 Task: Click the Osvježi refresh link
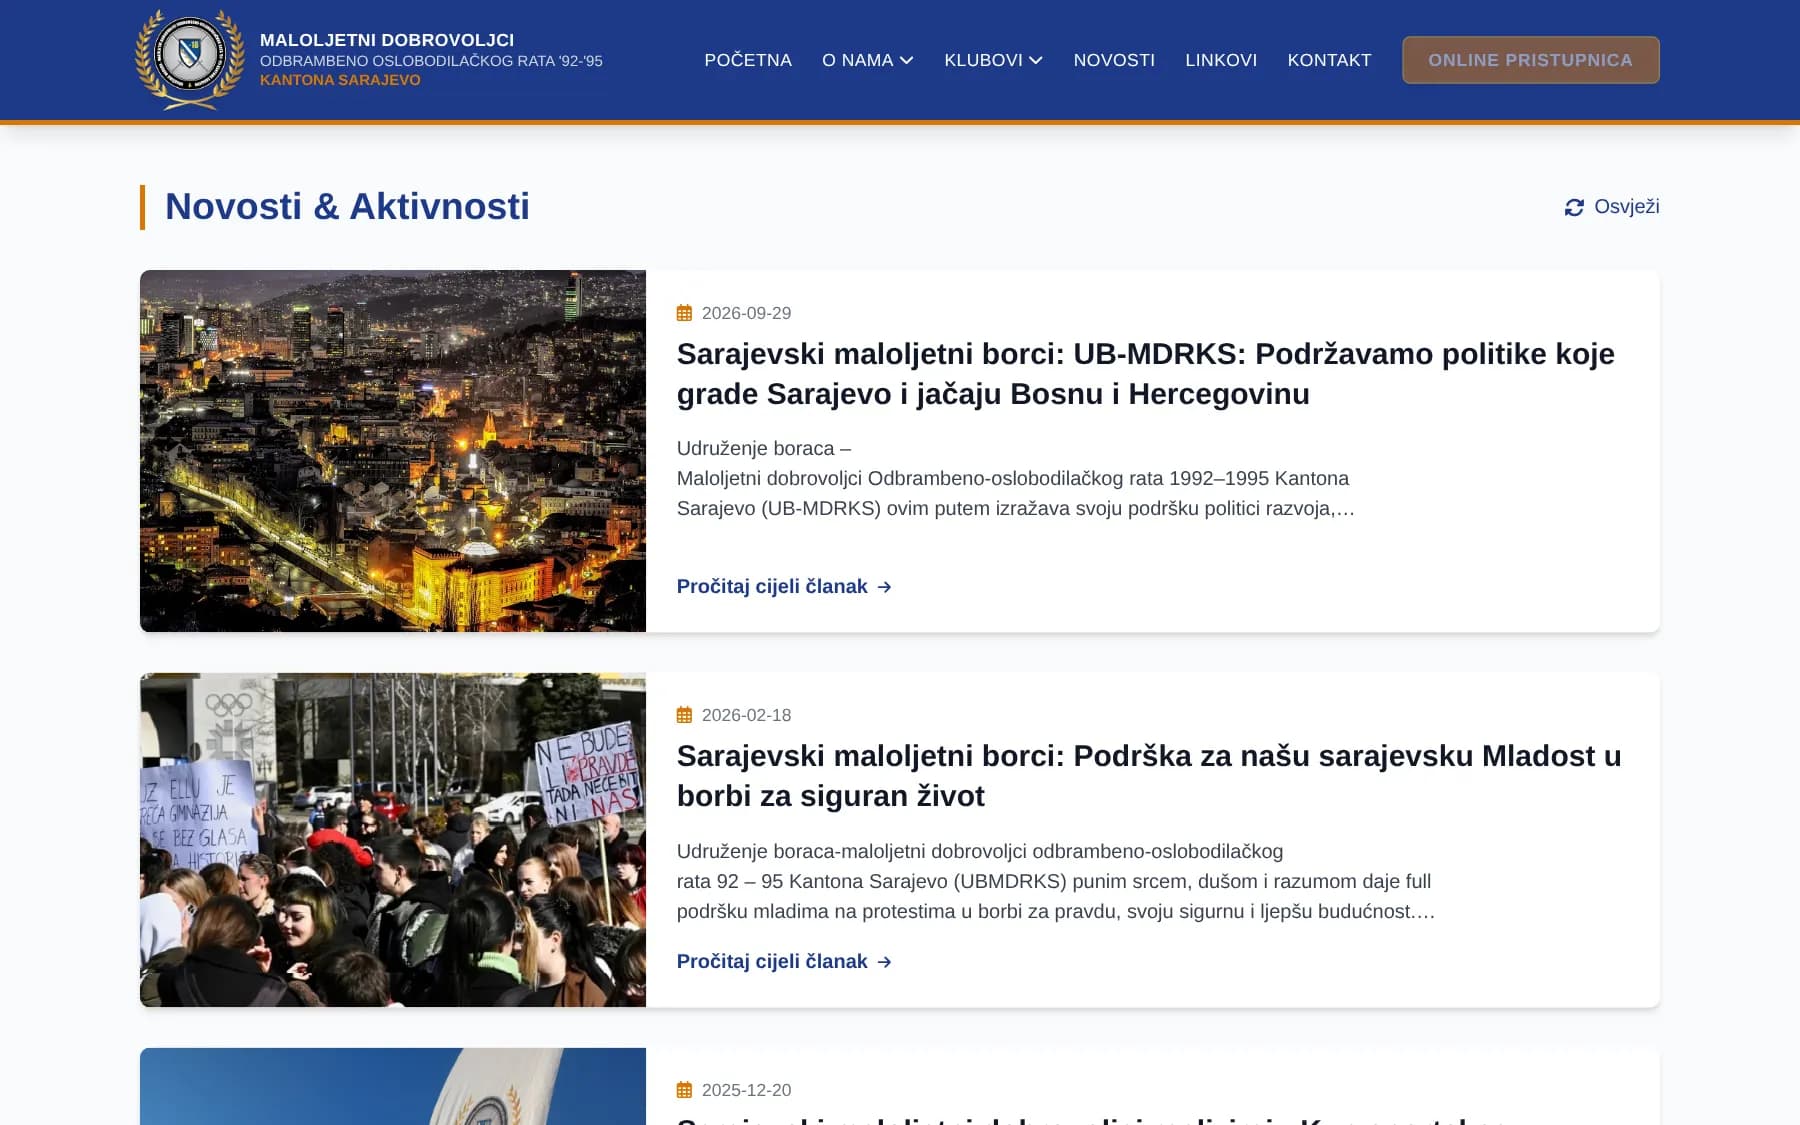[x=1612, y=207]
